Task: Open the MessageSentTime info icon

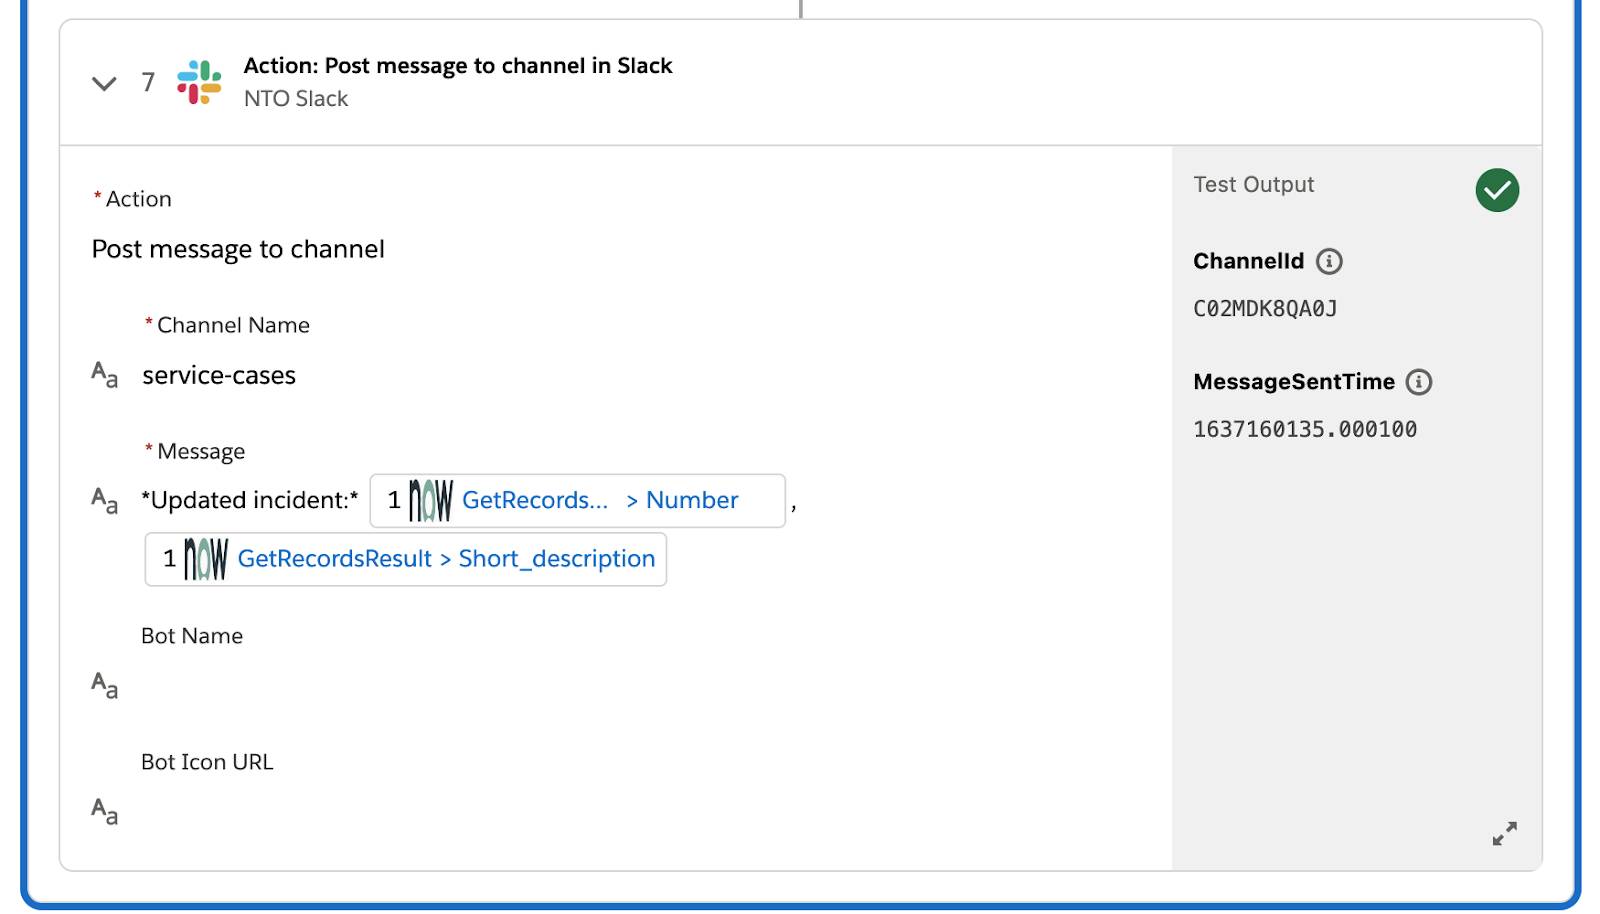Action: (1419, 382)
